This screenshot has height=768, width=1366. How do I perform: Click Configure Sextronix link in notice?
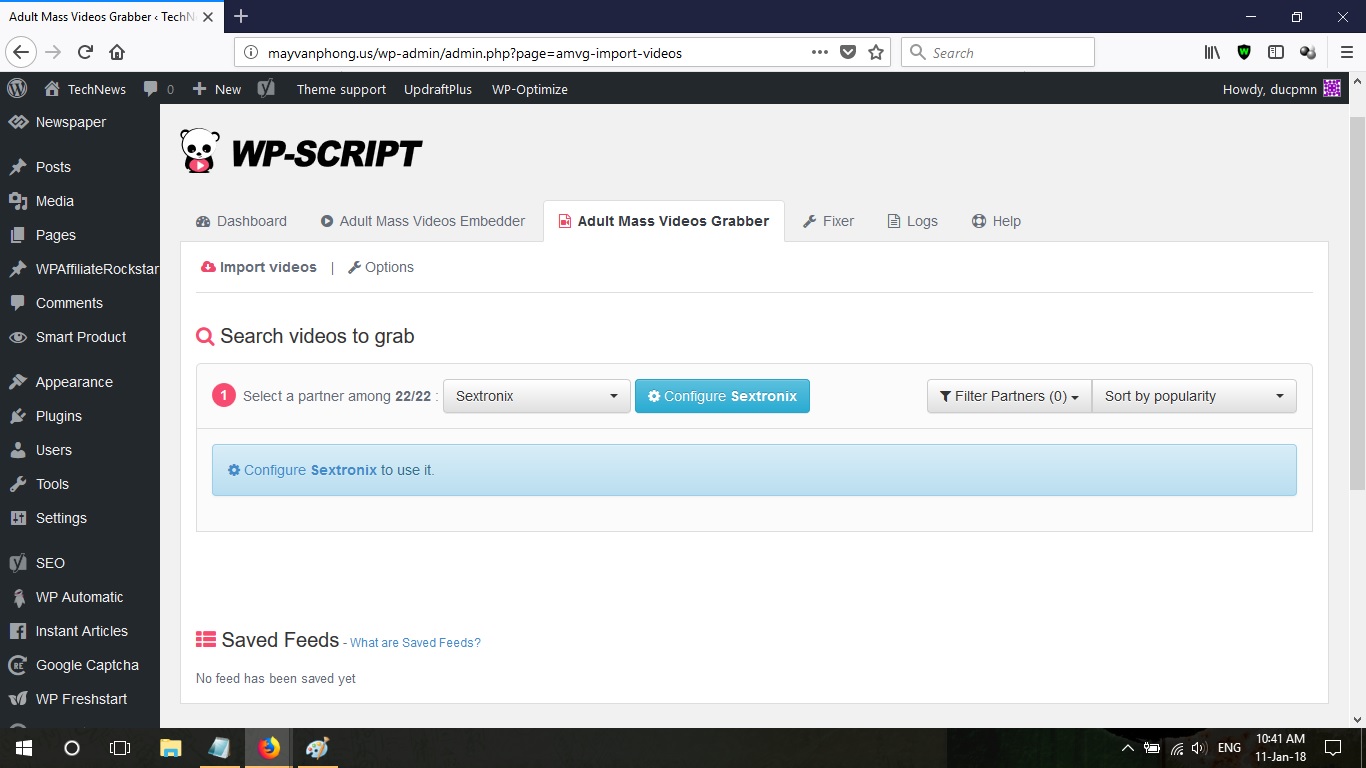(x=302, y=470)
